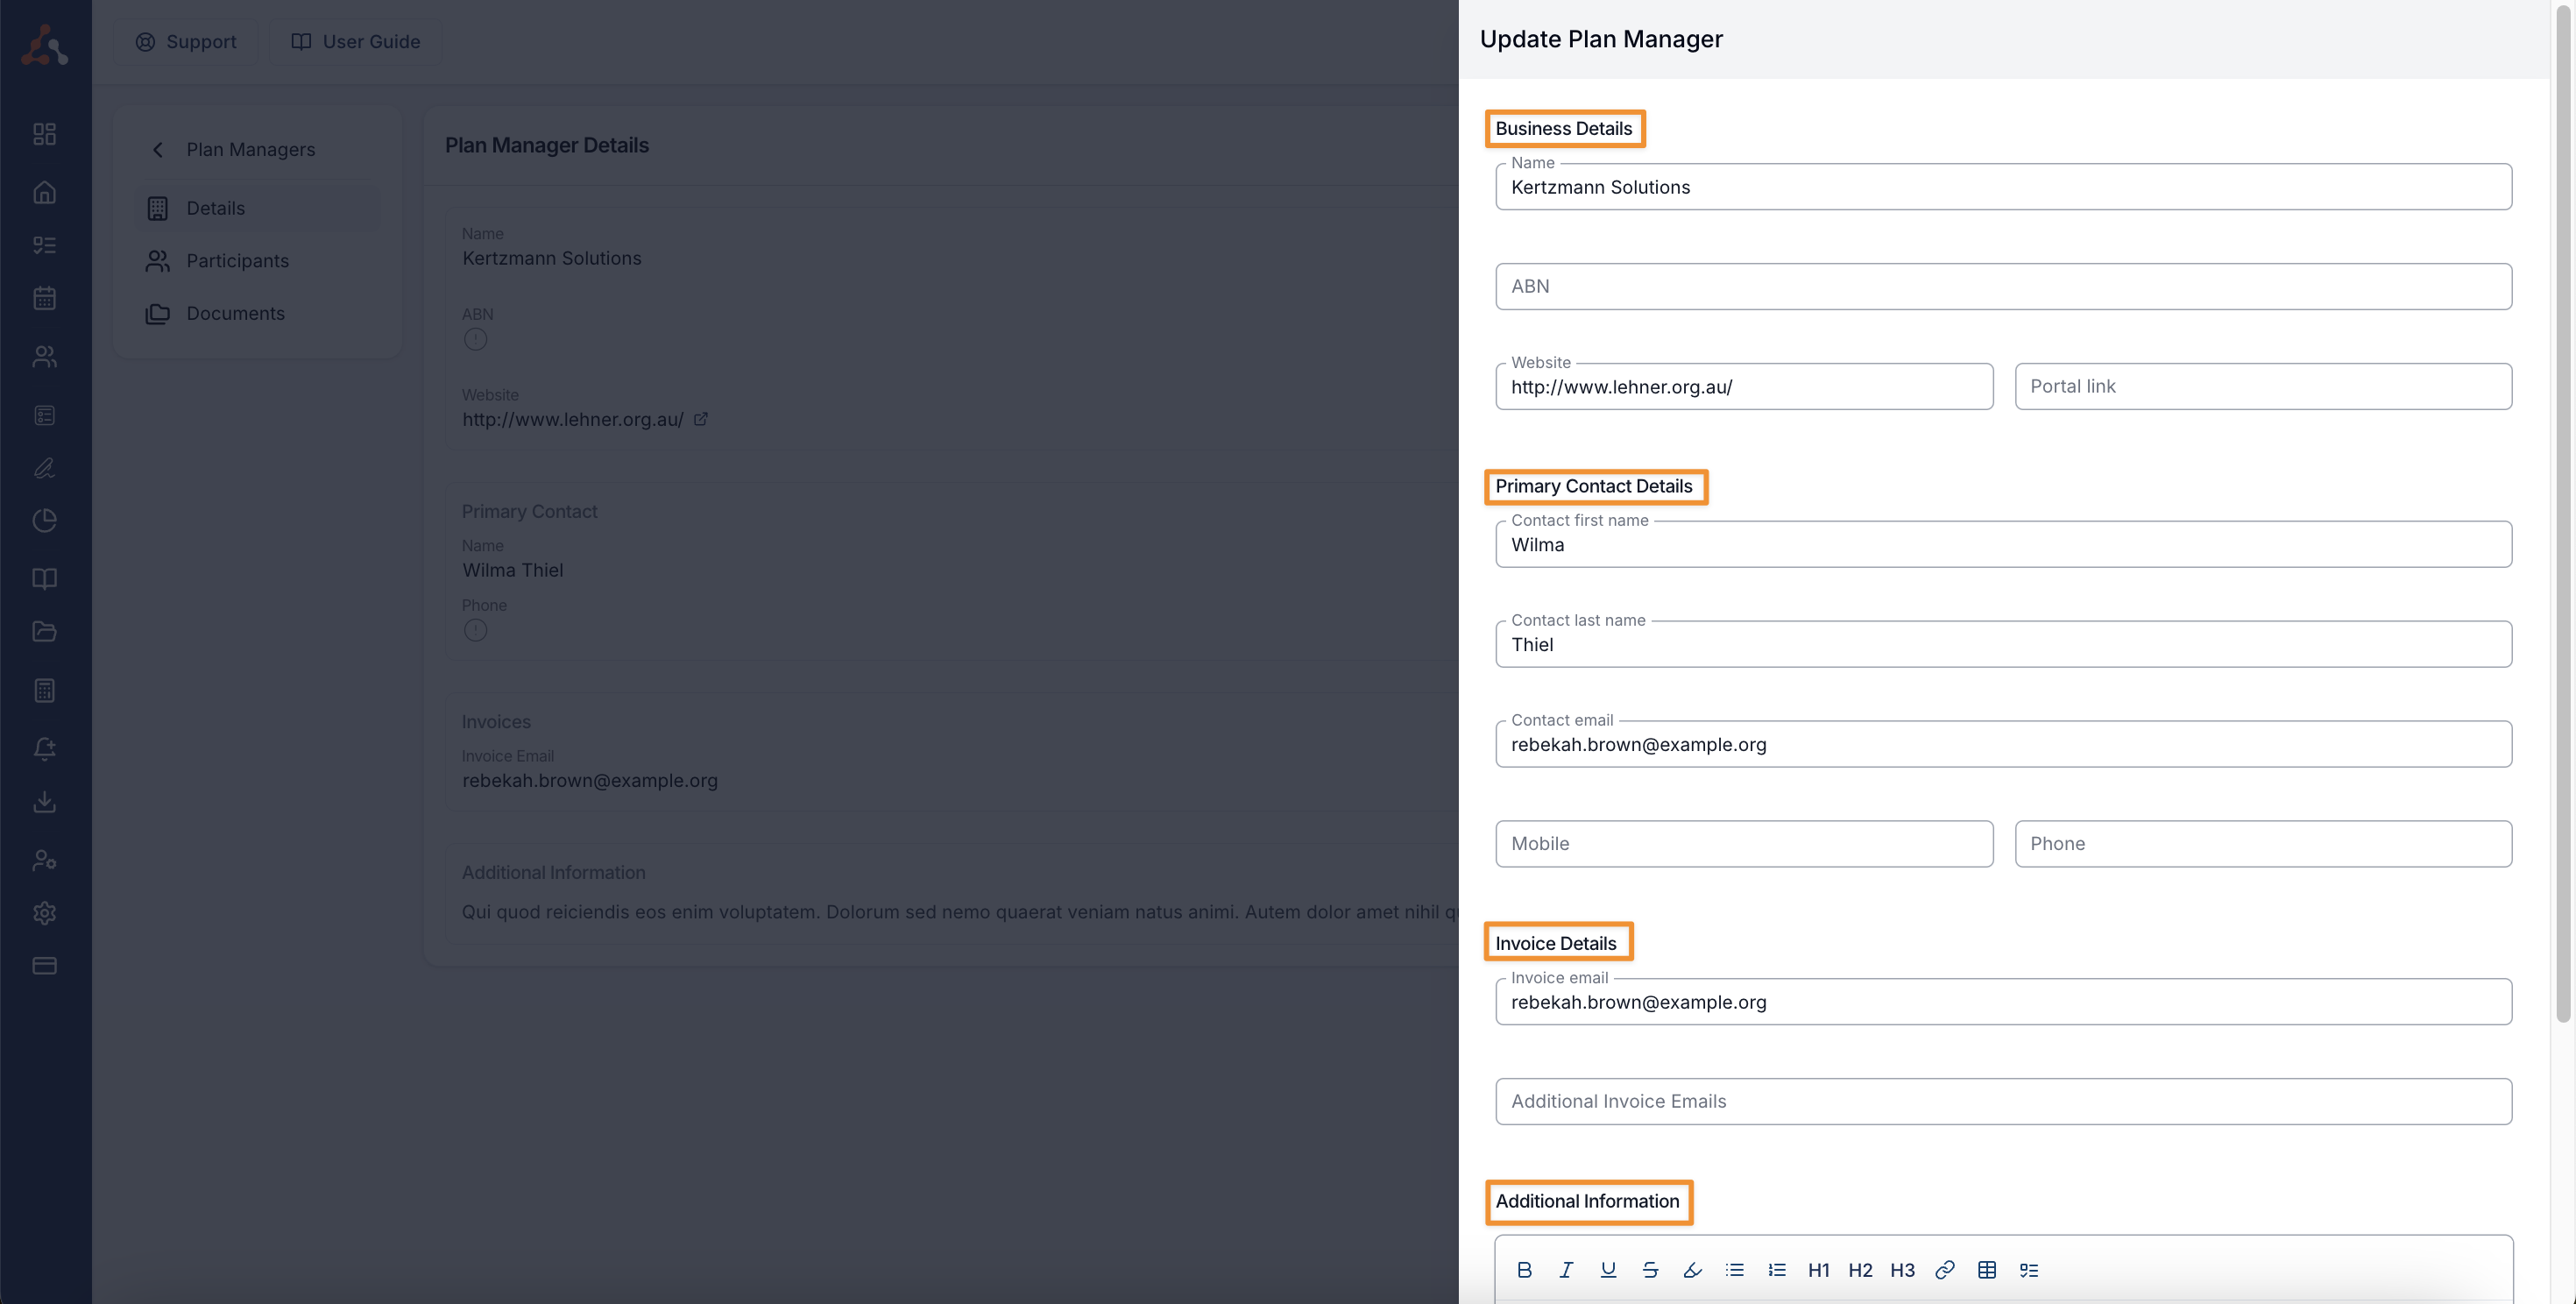The image size is (2576, 1304).
Task: Select the highlighter tool icon
Action: pyautogui.click(x=1692, y=1270)
